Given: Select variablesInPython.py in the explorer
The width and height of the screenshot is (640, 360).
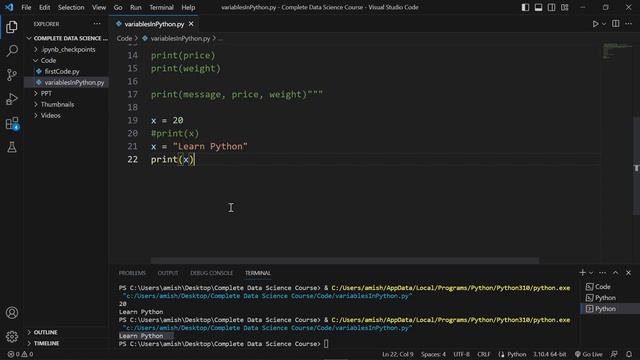Looking at the screenshot, I should (67, 82).
